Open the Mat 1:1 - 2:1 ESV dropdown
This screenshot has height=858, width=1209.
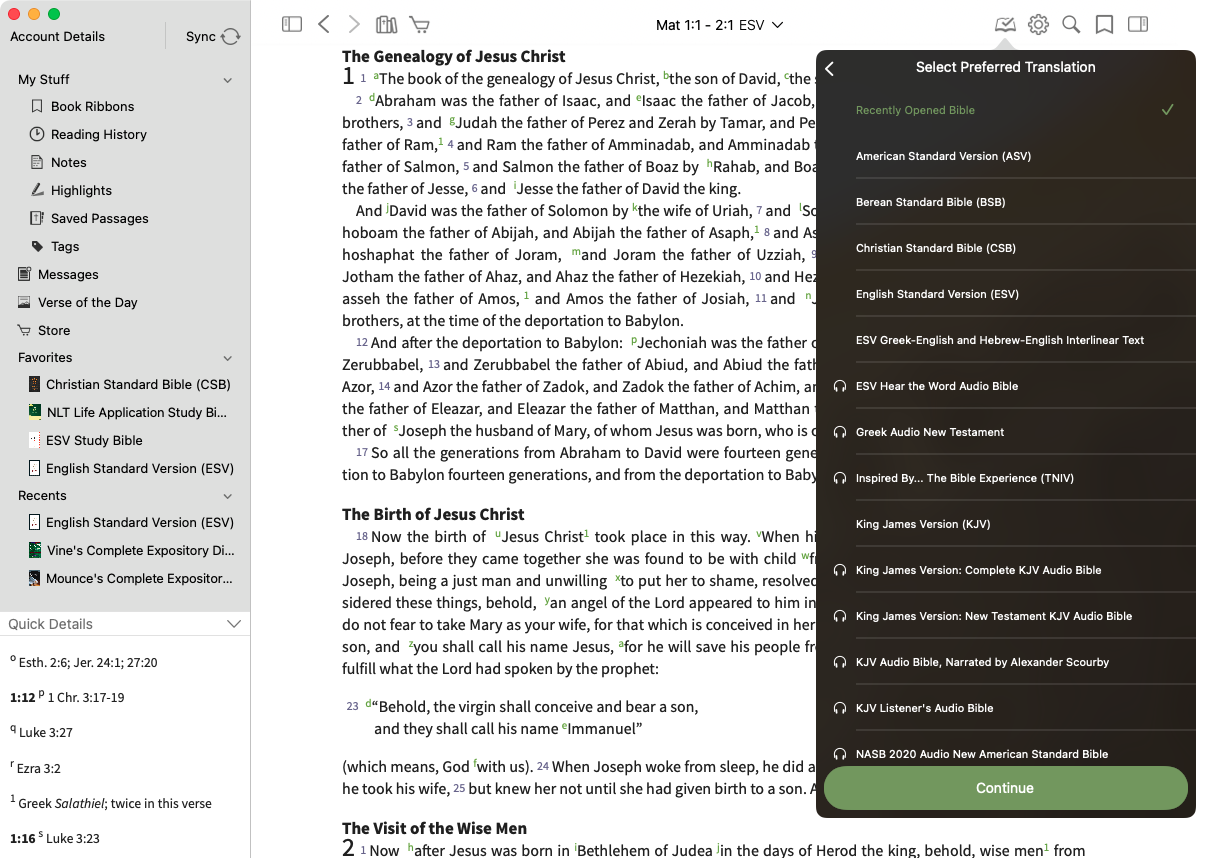pos(719,24)
